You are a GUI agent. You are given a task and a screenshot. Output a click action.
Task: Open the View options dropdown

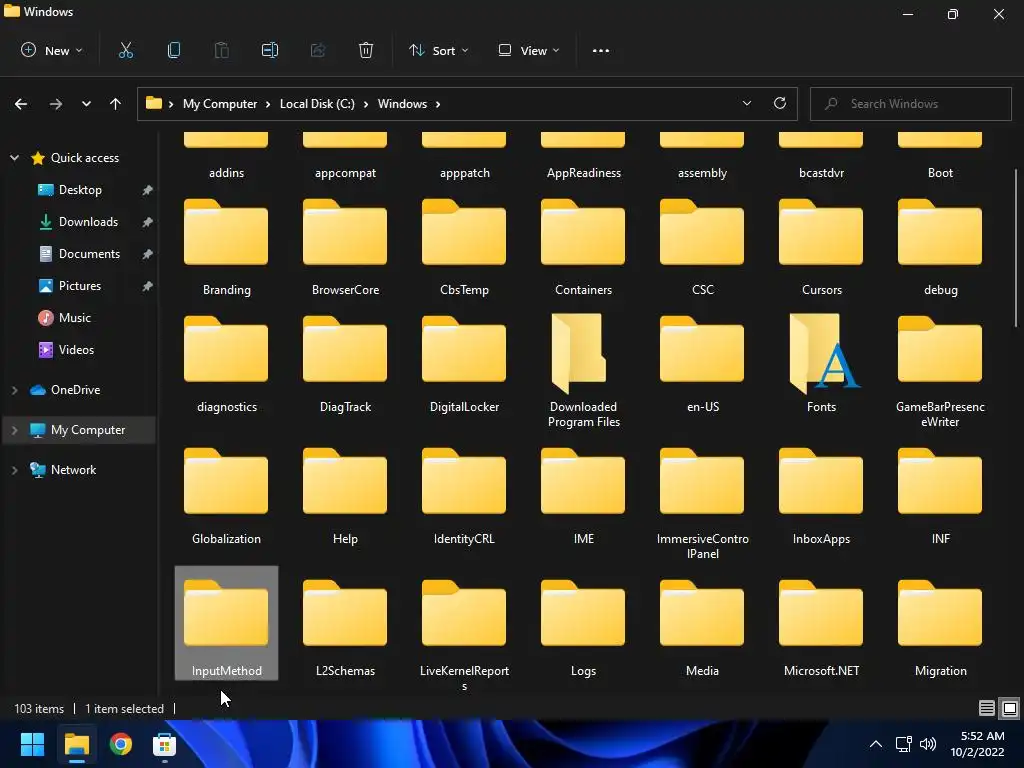(528, 50)
